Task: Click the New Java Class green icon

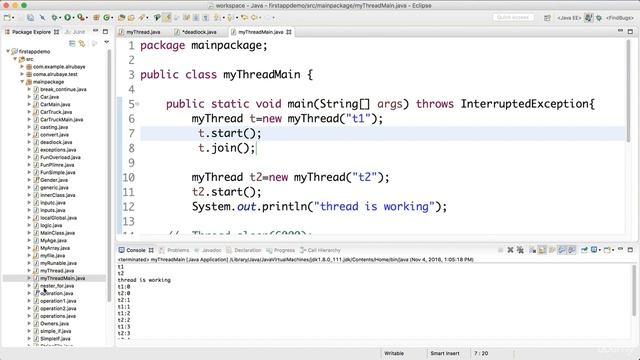Action: click(107, 18)
